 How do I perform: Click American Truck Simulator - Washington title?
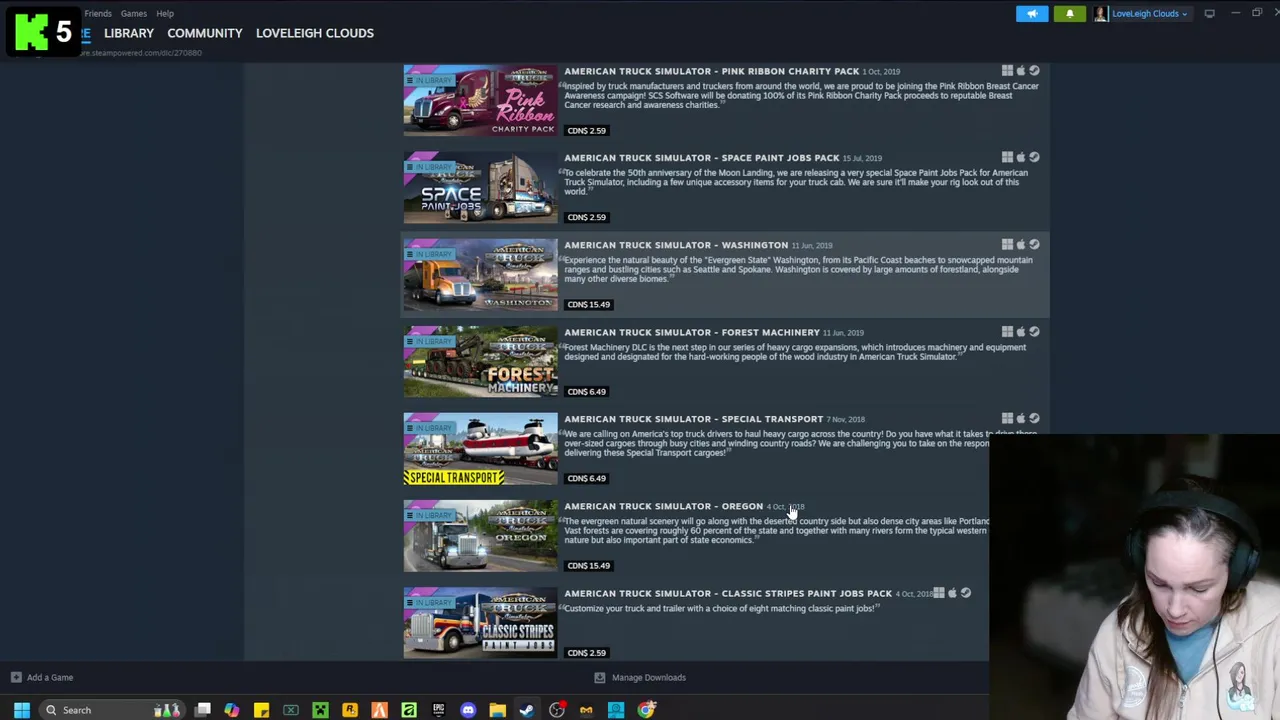676,245
